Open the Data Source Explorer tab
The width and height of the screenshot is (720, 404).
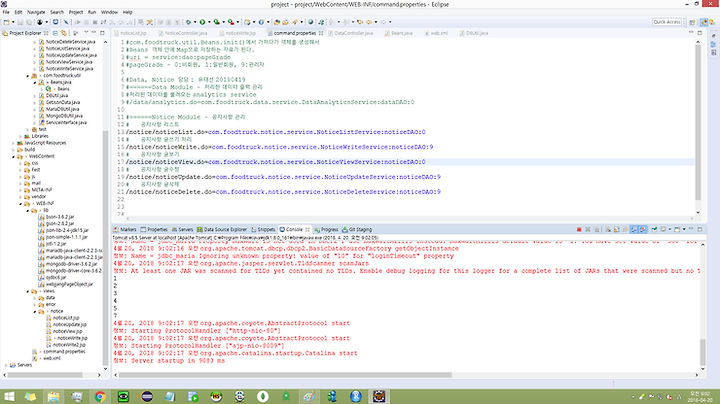[x=222, y=230]
